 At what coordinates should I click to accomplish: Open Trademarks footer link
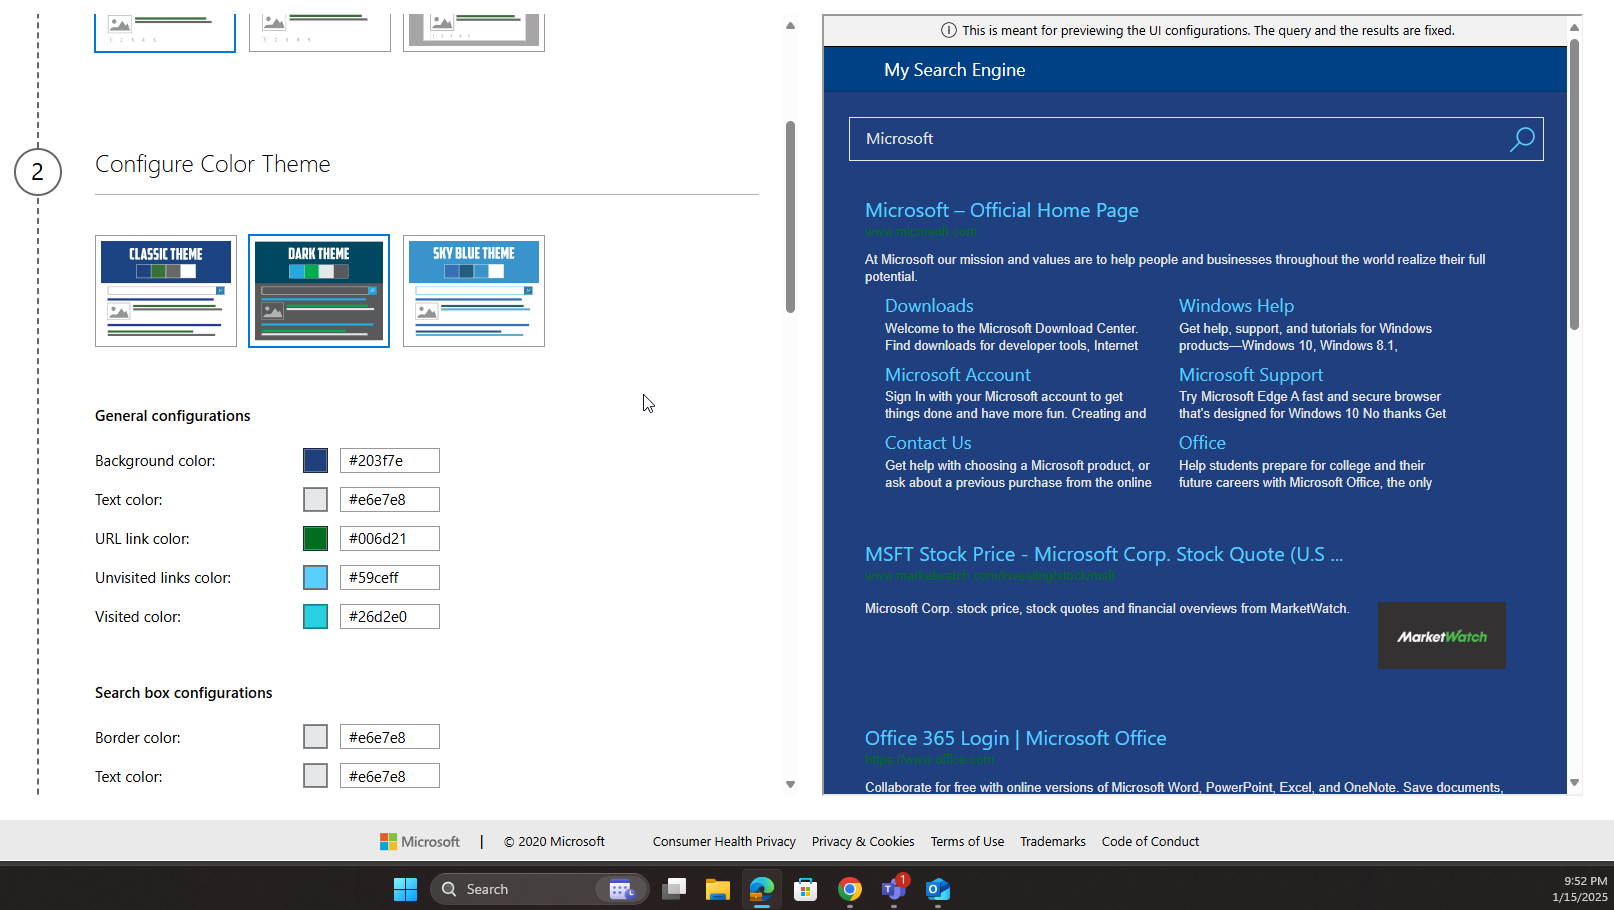[x=1053, y=842]
